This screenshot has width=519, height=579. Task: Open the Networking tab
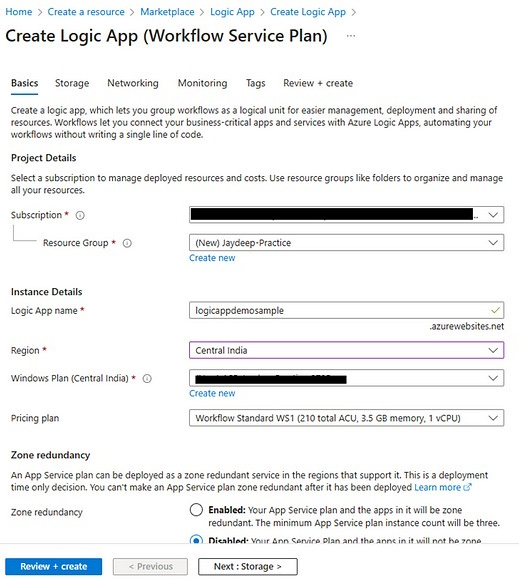click(x=133, y=83)
